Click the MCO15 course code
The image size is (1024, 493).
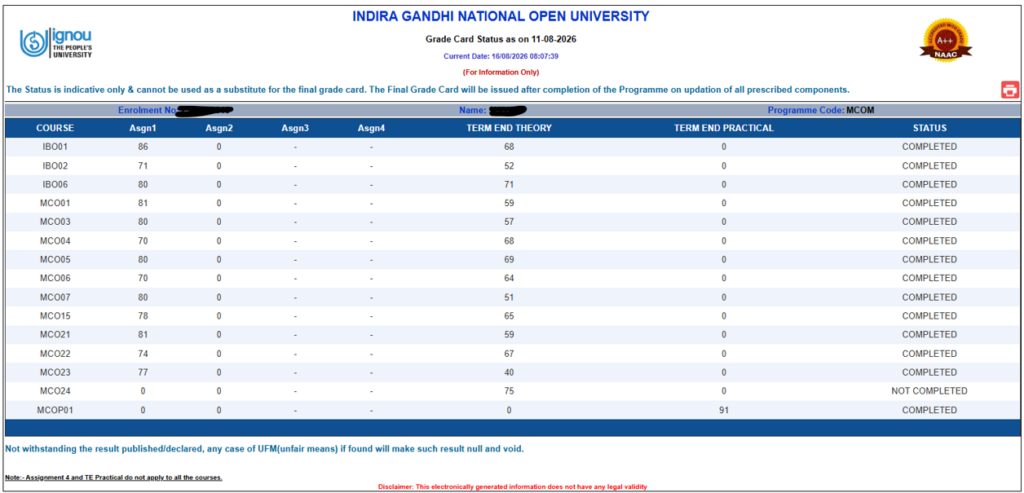(x=55, y=316)
